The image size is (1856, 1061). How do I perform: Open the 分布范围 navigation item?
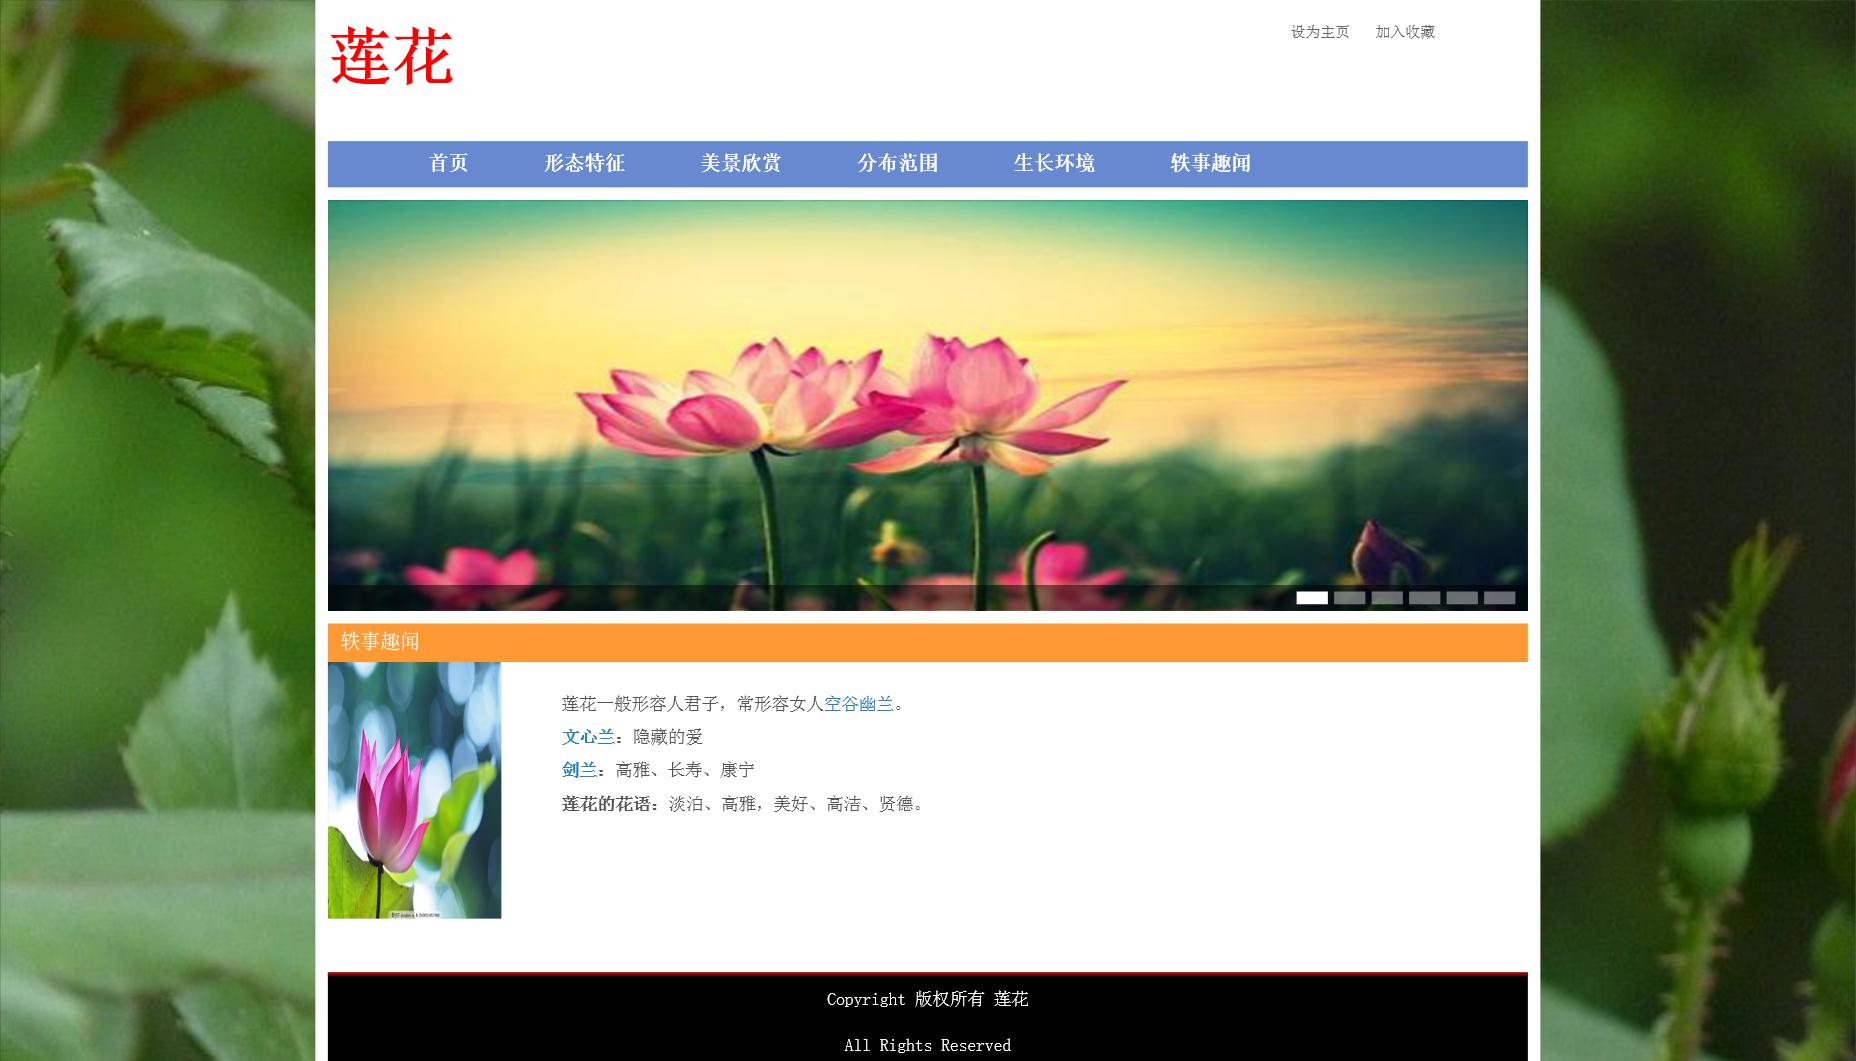[897, 163]
